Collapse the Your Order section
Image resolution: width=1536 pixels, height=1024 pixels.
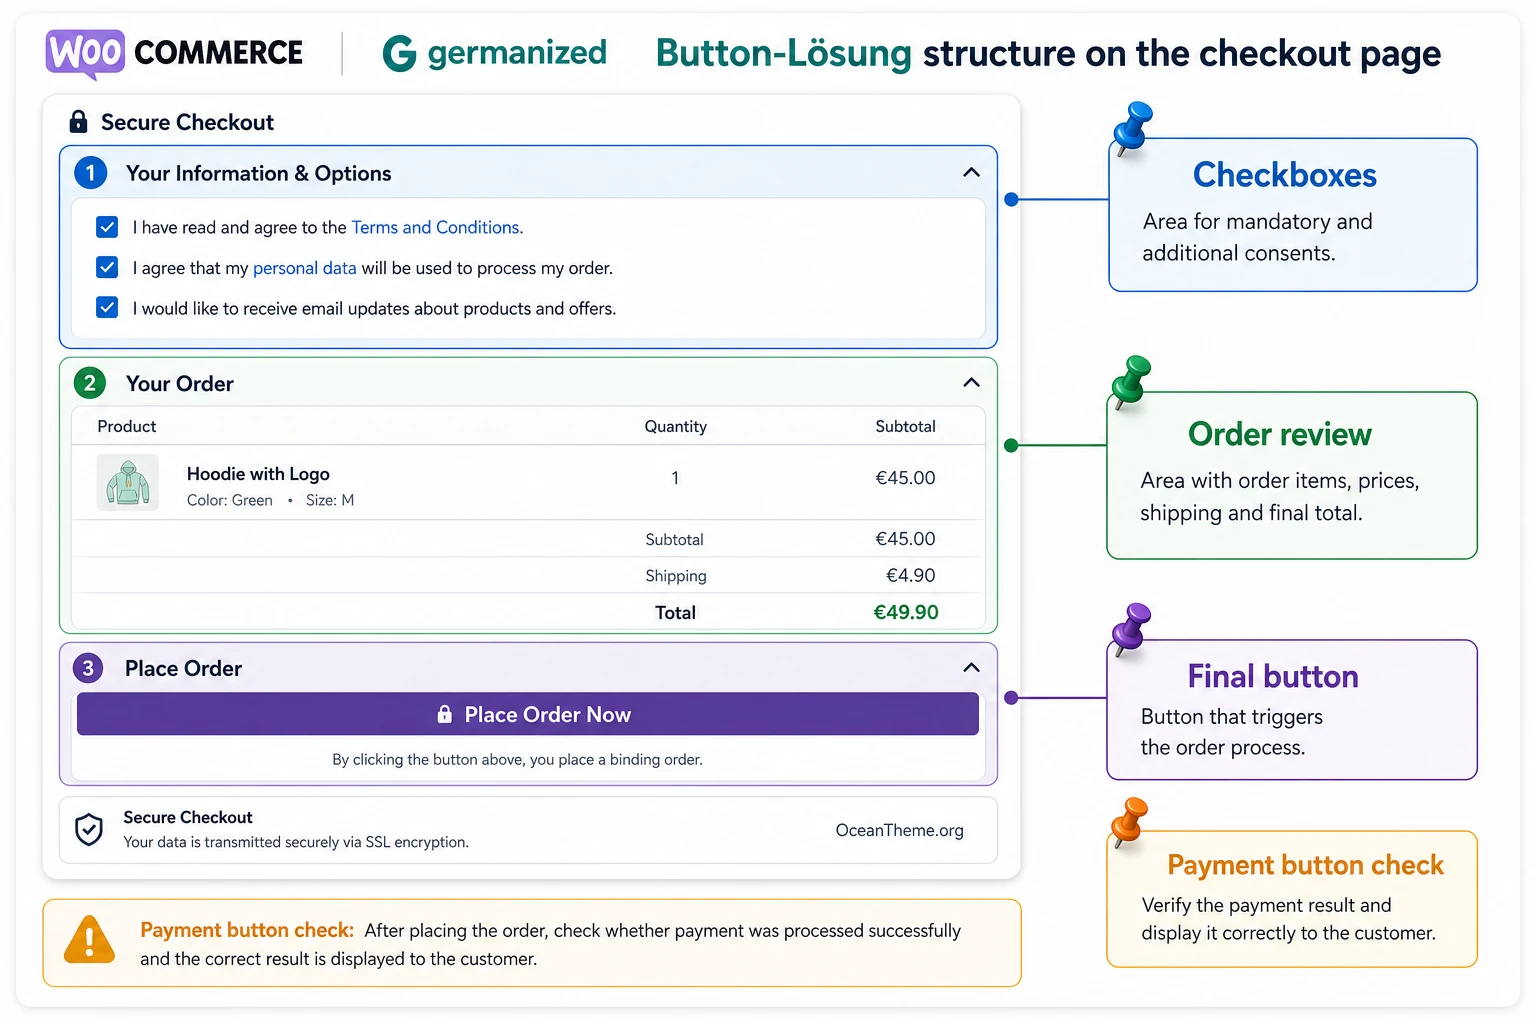click(x=971, y=383)
